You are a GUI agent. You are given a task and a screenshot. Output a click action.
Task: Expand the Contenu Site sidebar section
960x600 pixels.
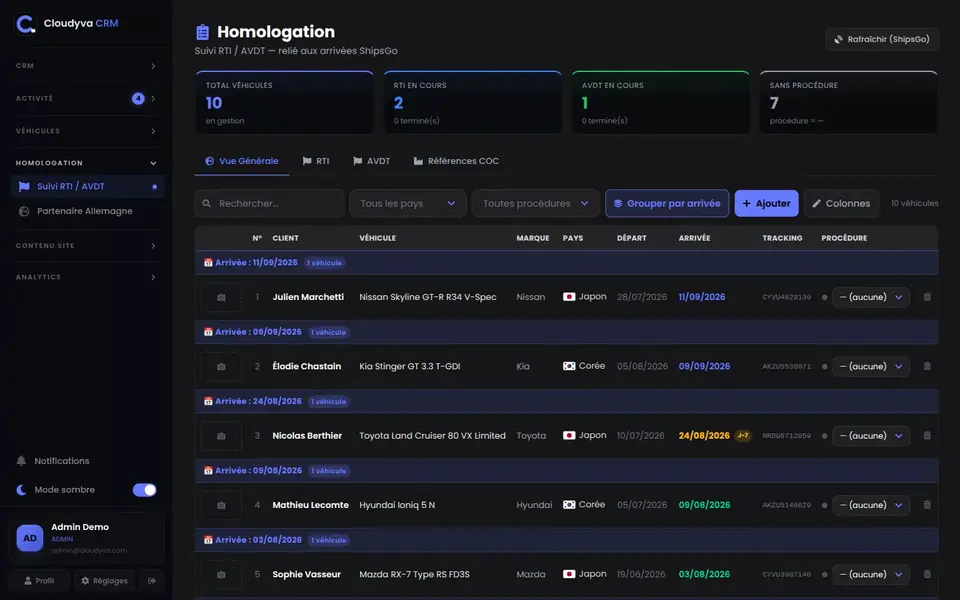pos(86,246)
